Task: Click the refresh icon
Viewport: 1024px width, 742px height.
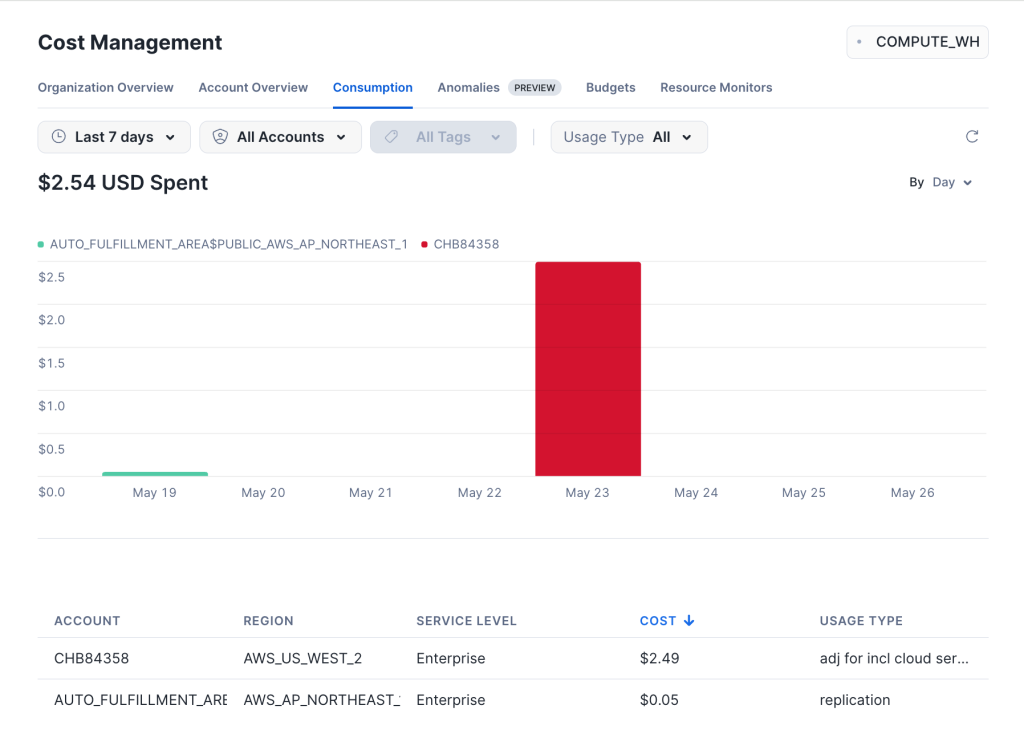Action: pos(971,137)
